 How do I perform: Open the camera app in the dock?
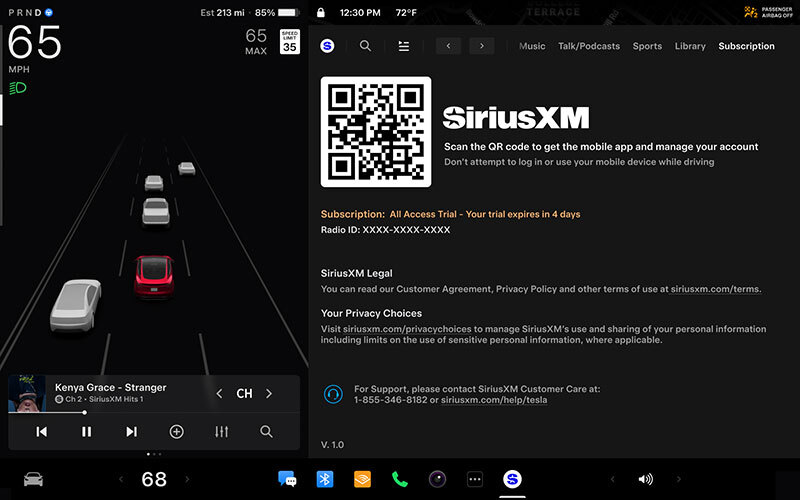[437, 479]
